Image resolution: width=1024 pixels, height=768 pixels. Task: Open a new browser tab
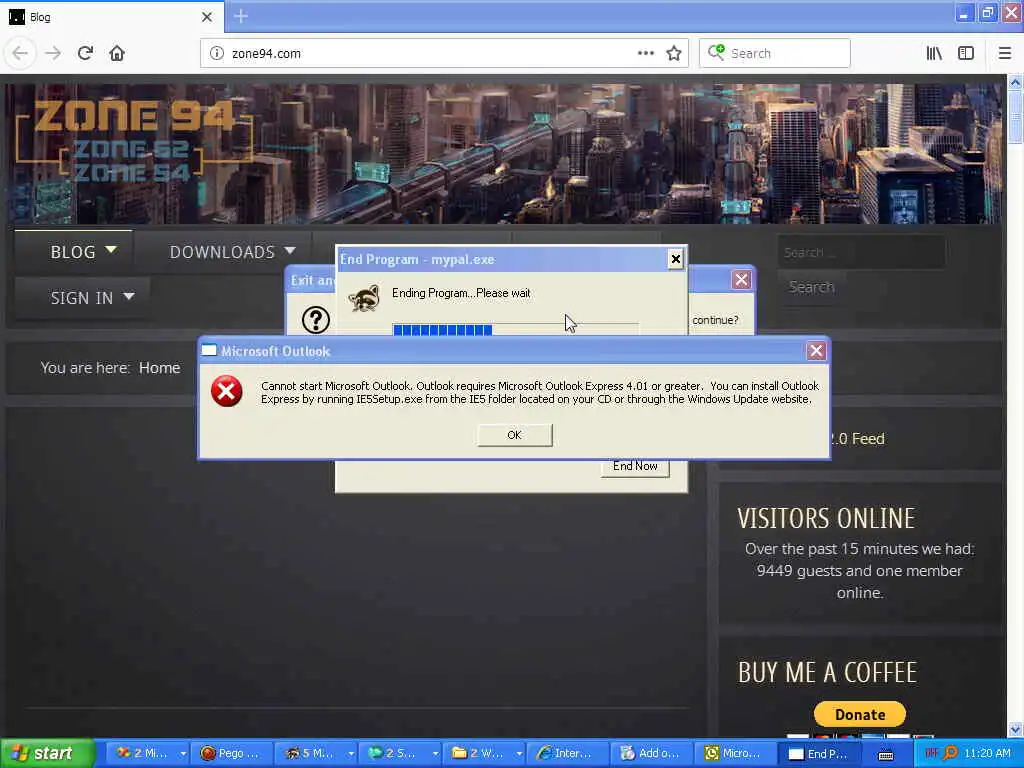coord(241,16)
